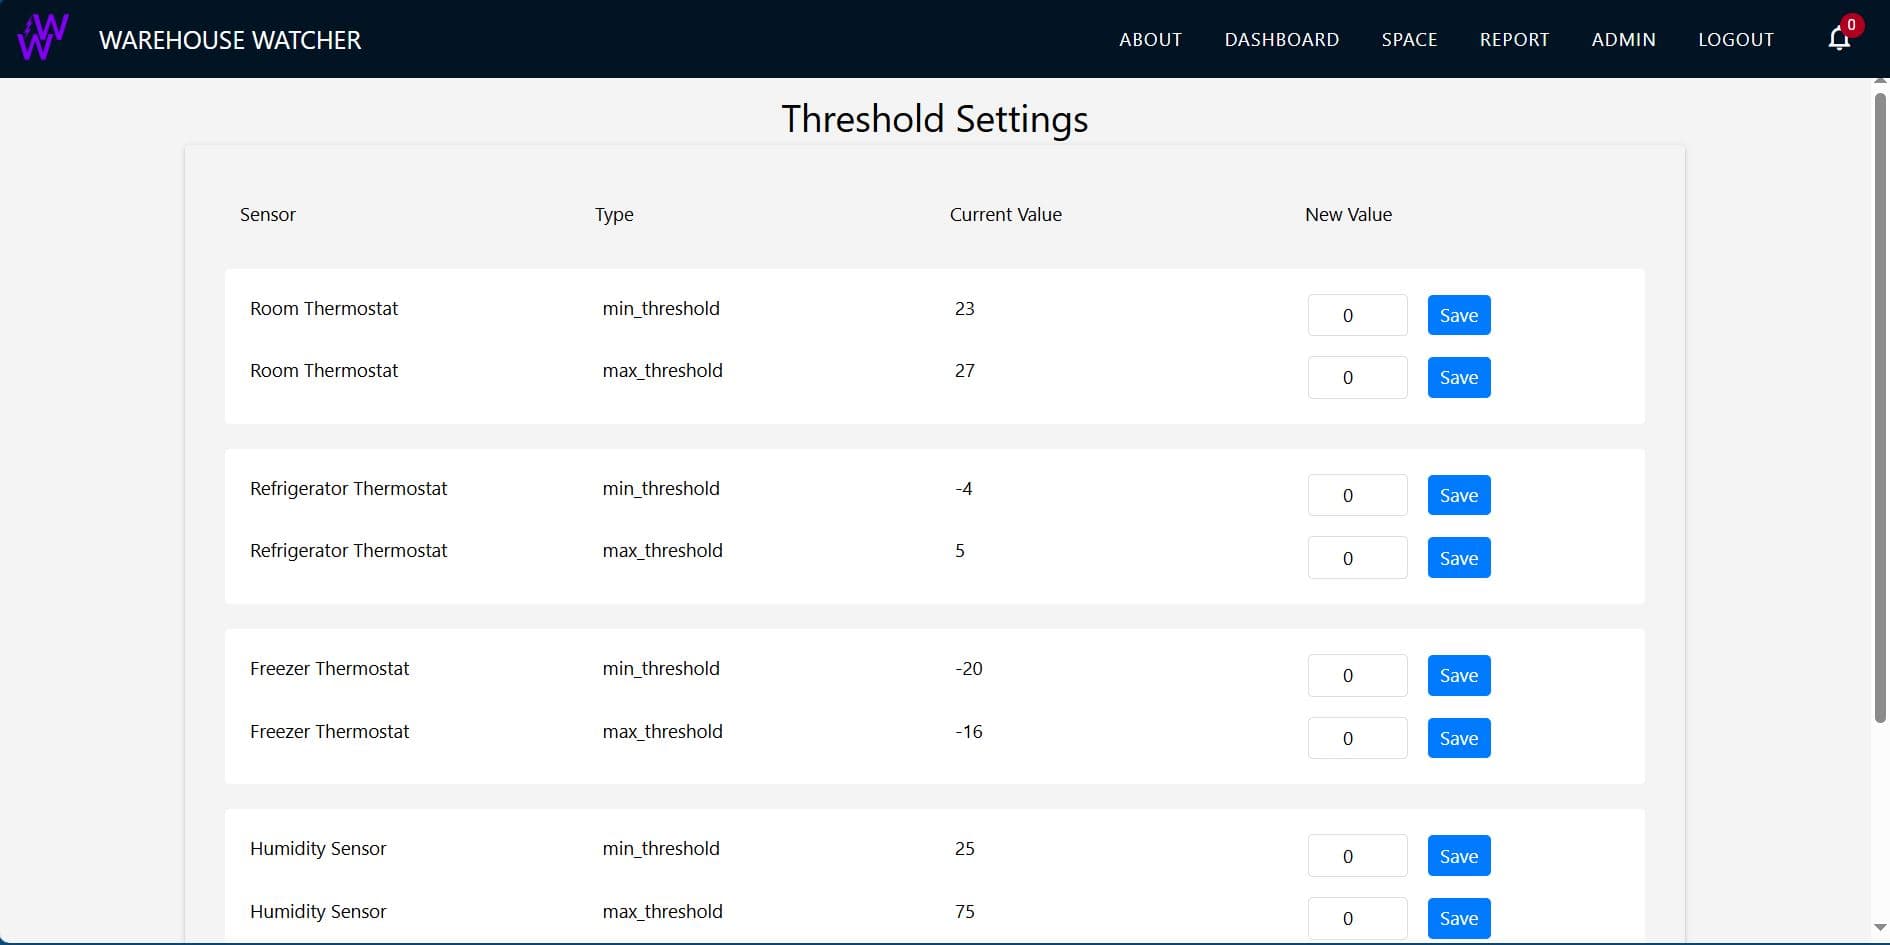The height and width of the screenshot is (945, 1890).
Task: Click the Warehouse Watcher purple logo icon
Action: [x=43, y=38]
